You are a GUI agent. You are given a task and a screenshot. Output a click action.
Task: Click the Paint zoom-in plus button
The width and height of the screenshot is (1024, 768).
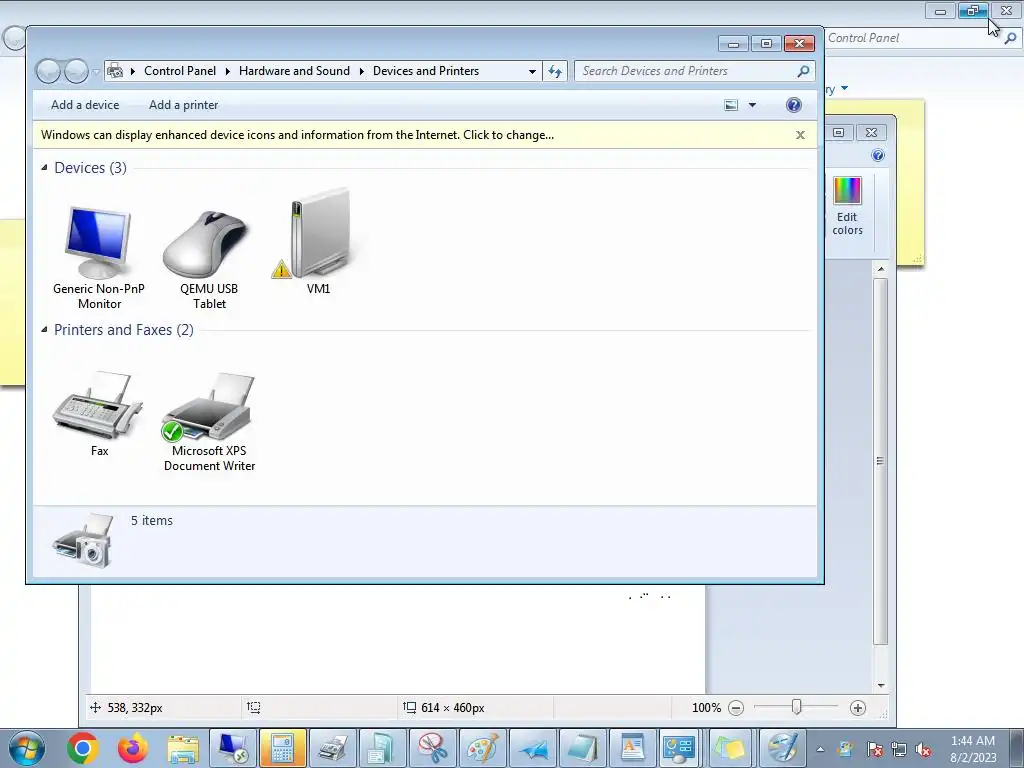(x=858, y=707)
